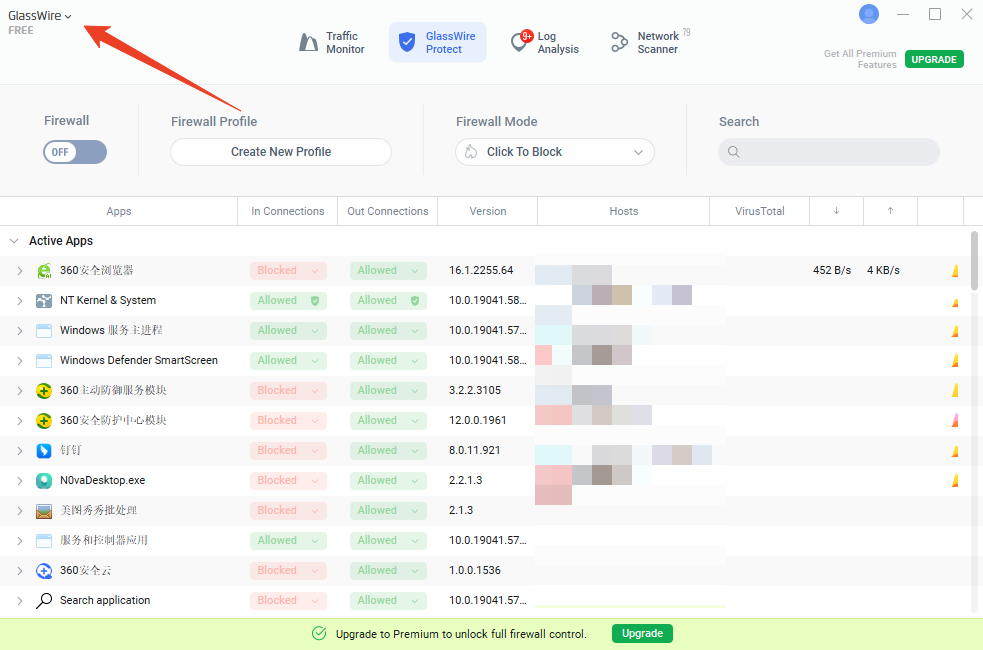This screenshot has height=650, width=983.
Task: Toggle Blocked in-connection for 360安全浏览器
Action: pyautogui.click(x=288, y=271)
